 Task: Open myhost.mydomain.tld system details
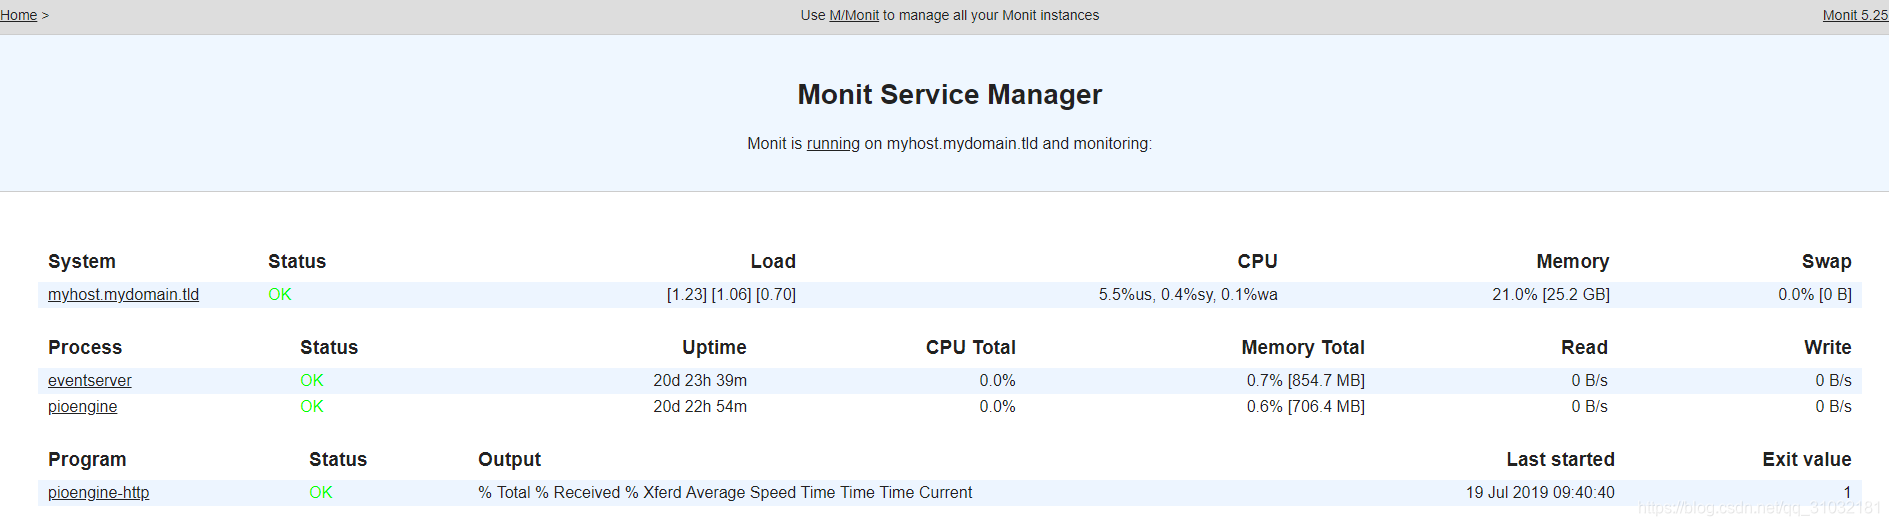tap(123, 295)
